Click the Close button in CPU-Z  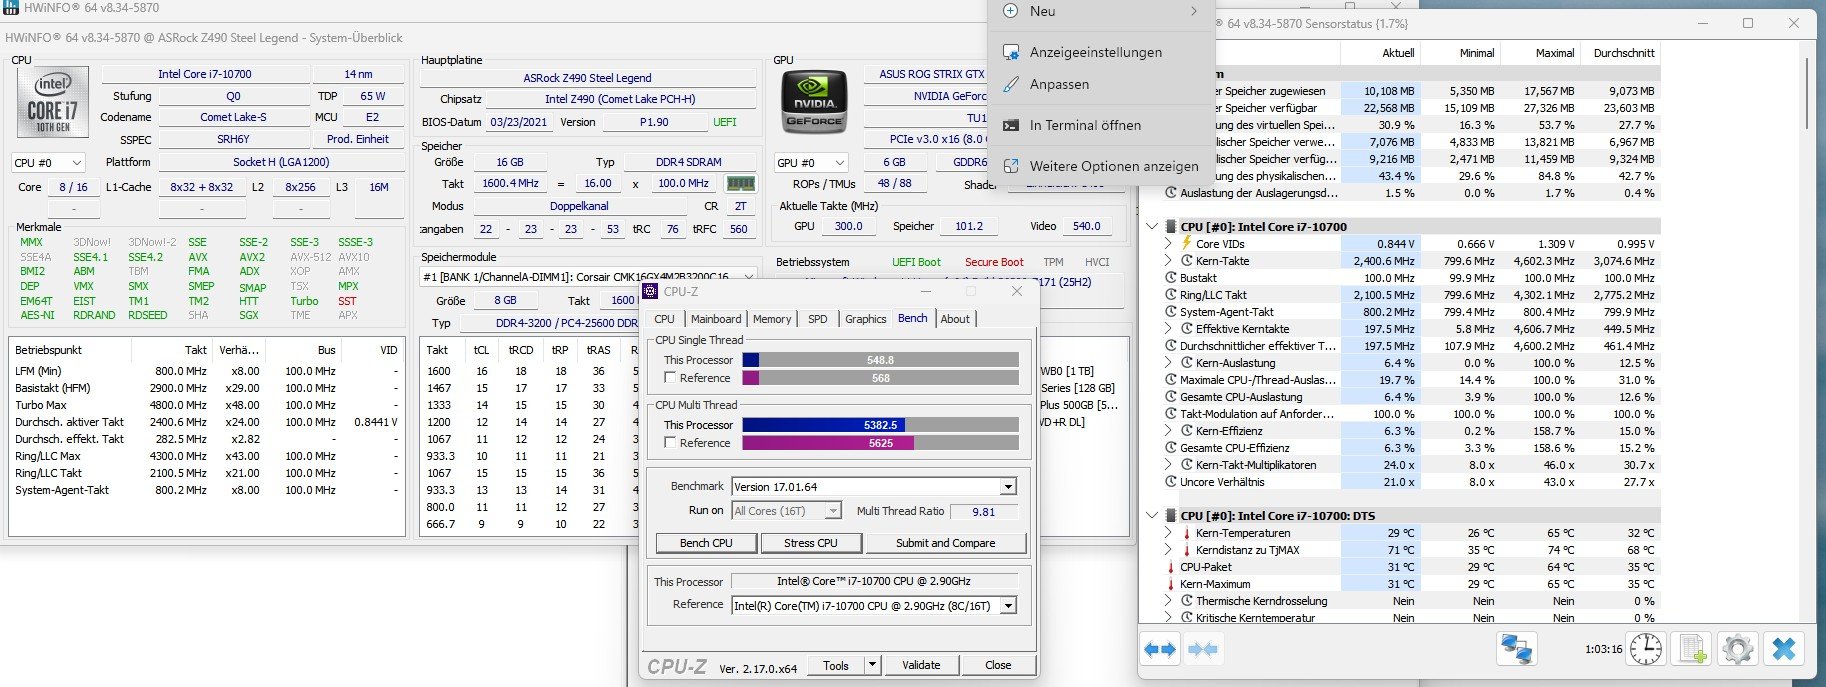point(998,665)
